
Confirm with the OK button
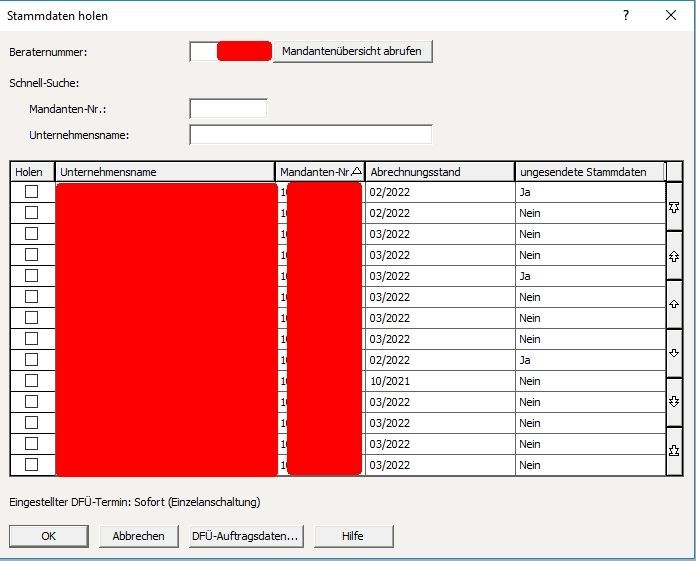[49, 536]
